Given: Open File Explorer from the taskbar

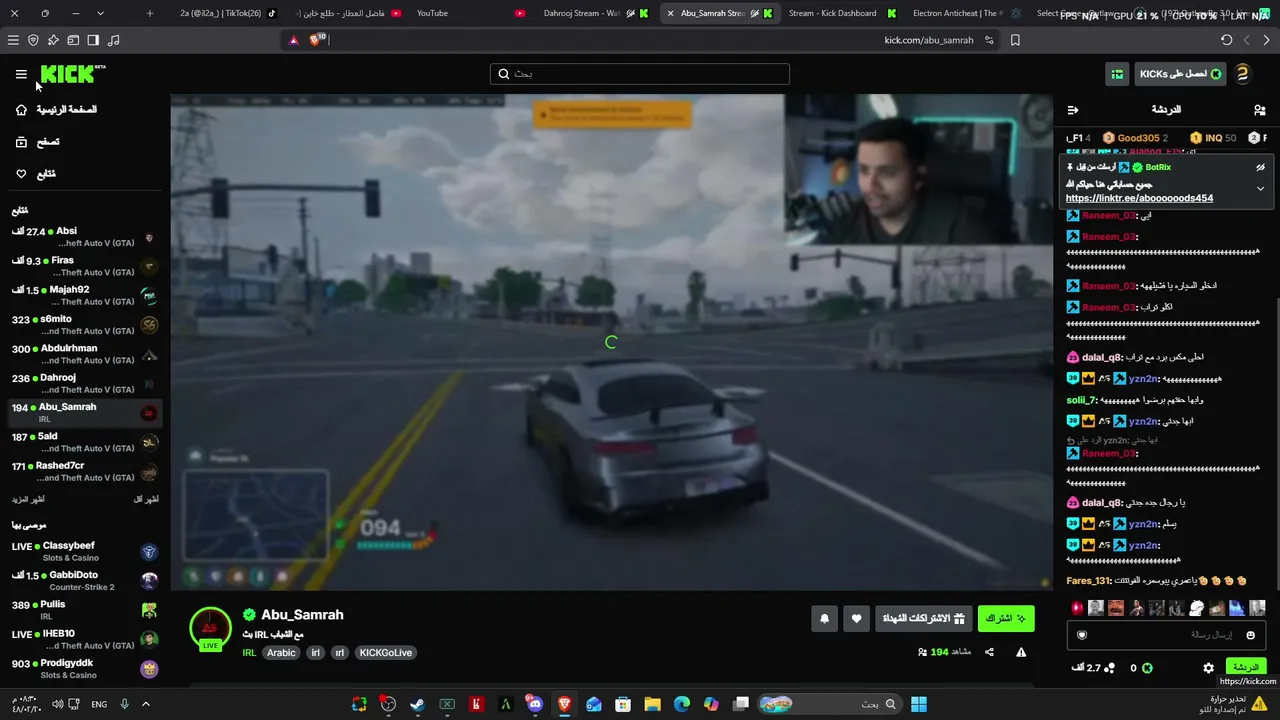Looking at the screenshot, I should tap(652, 704).
